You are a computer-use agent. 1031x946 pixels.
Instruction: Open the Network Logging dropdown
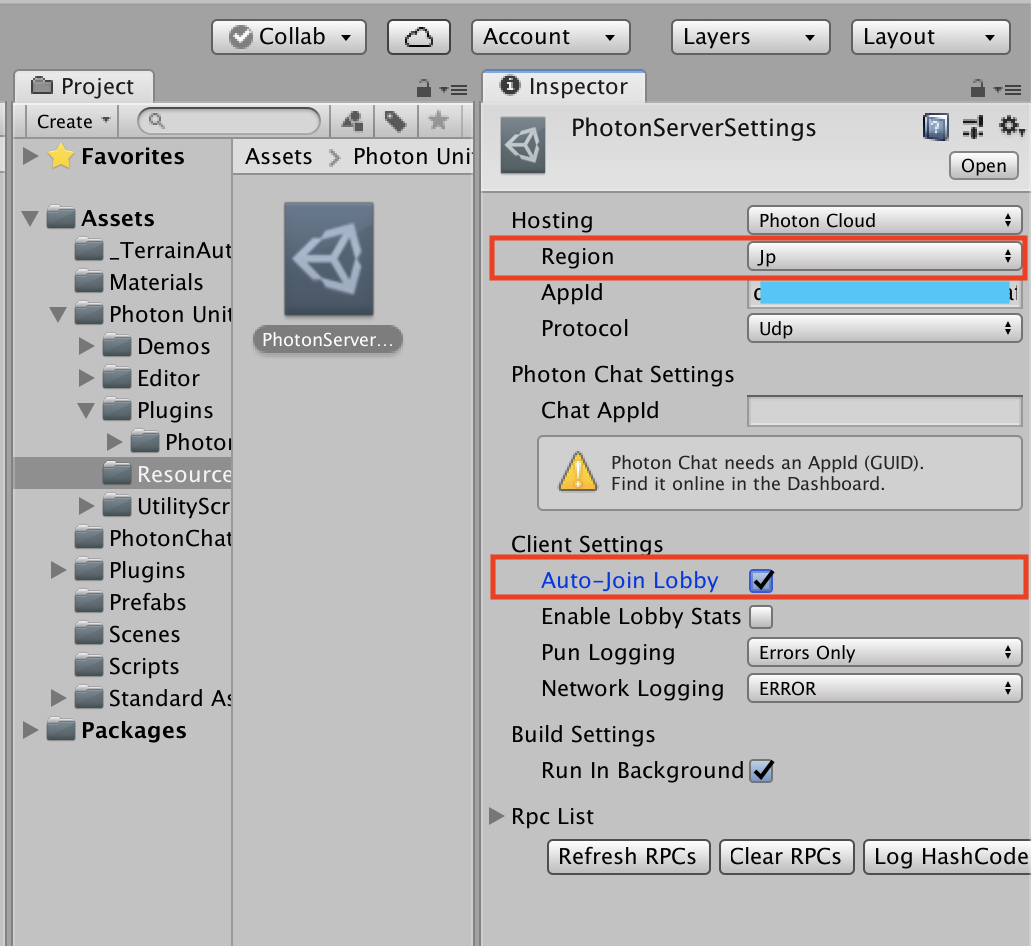pyautogui.click(x=884, y=688)
